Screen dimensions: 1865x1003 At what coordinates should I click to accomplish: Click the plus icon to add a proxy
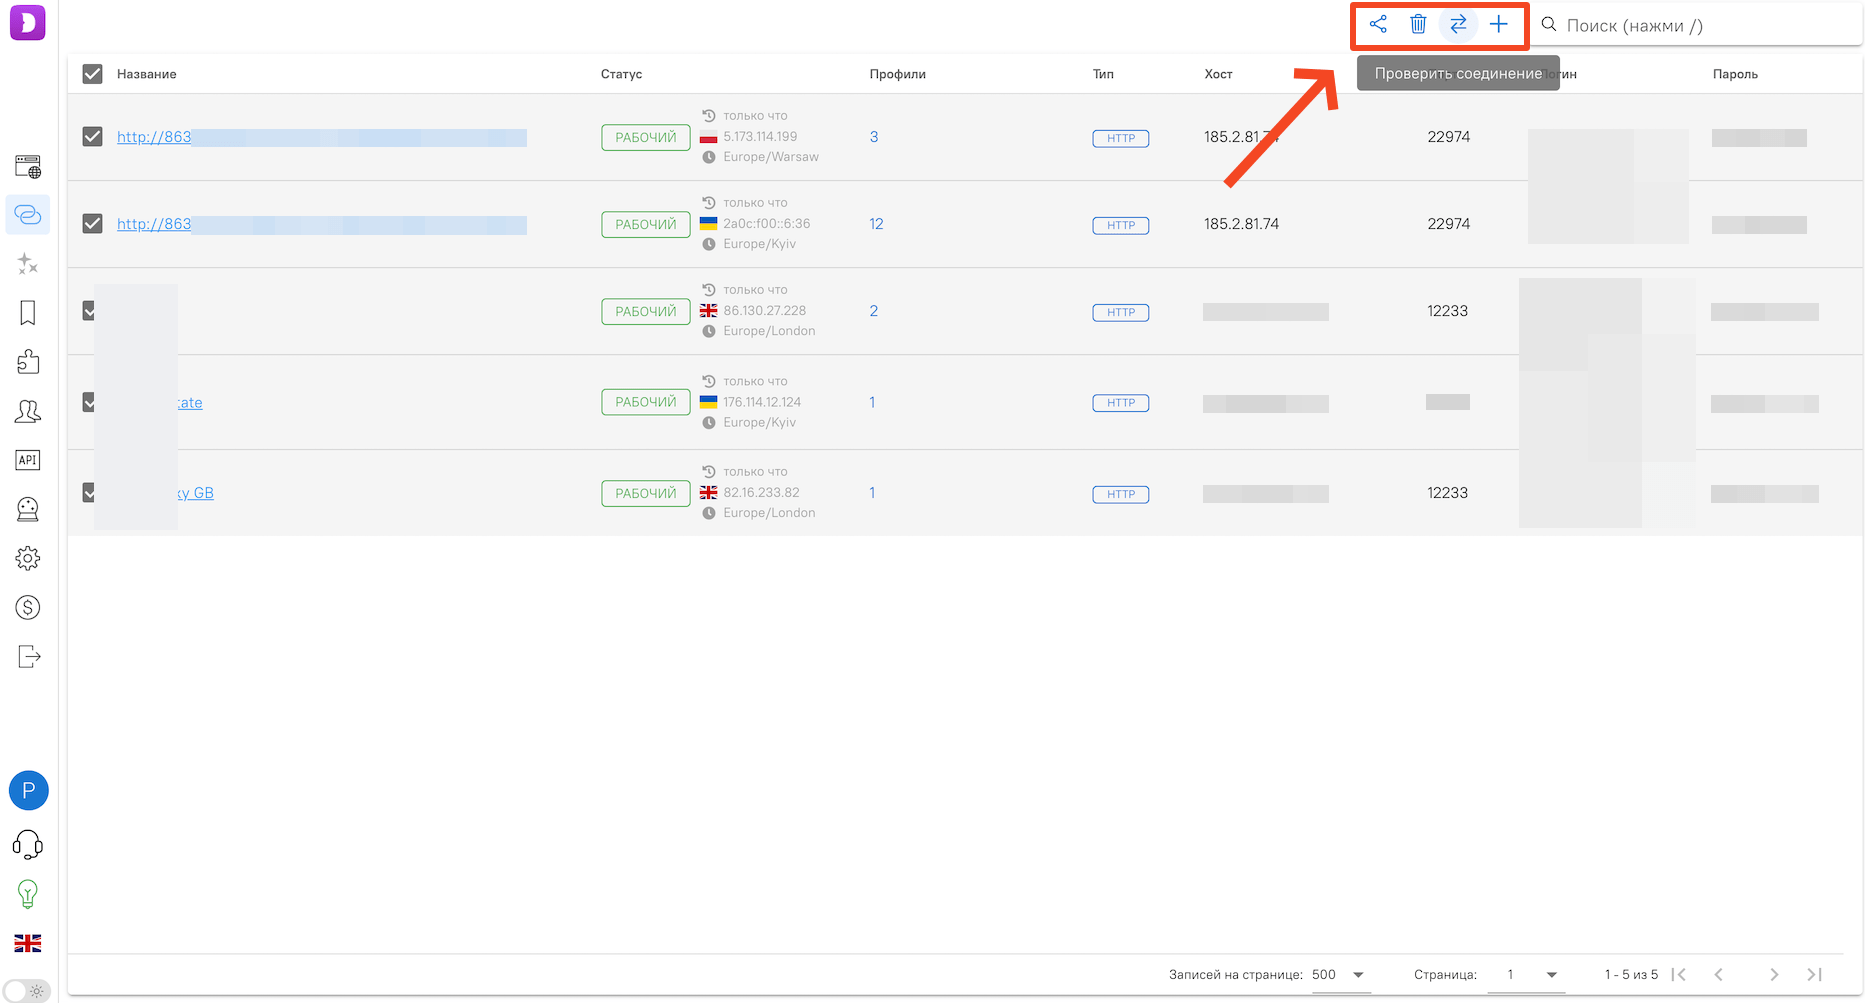point(1498,24)
